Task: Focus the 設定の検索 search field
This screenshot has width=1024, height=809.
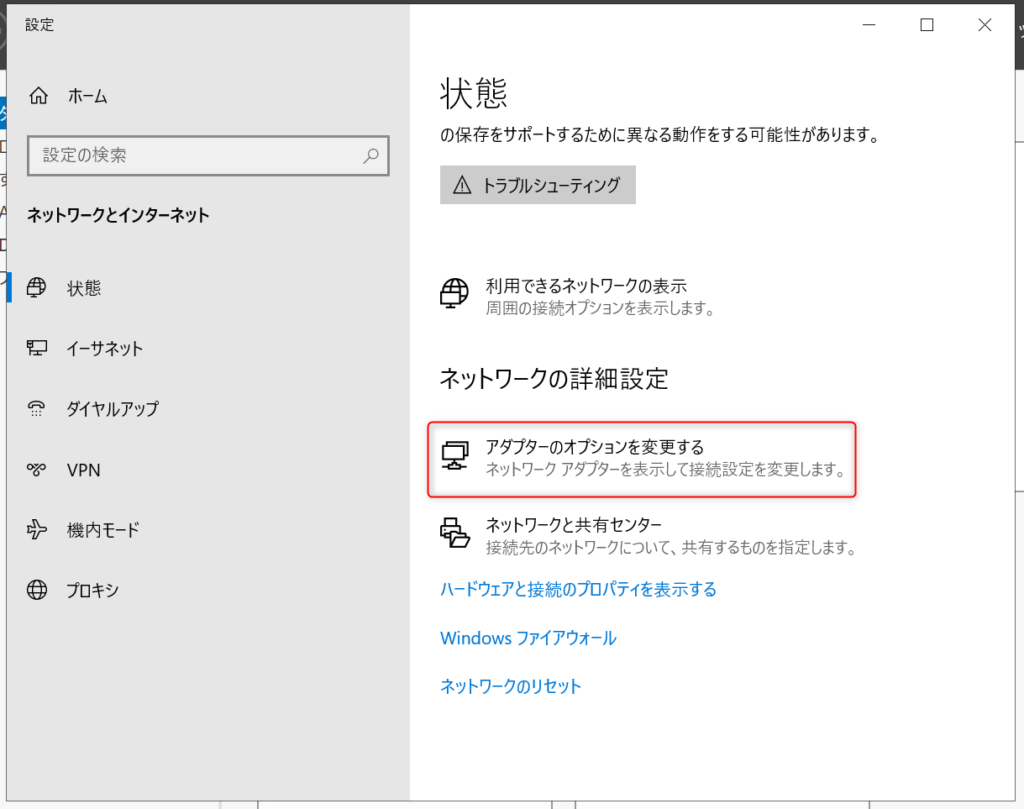Action: click(195, 156)
